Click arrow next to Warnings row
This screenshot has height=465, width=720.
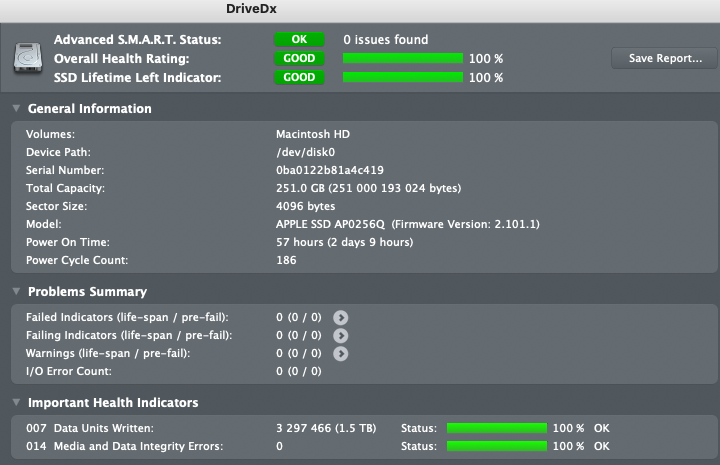click(x=341, y=353)
